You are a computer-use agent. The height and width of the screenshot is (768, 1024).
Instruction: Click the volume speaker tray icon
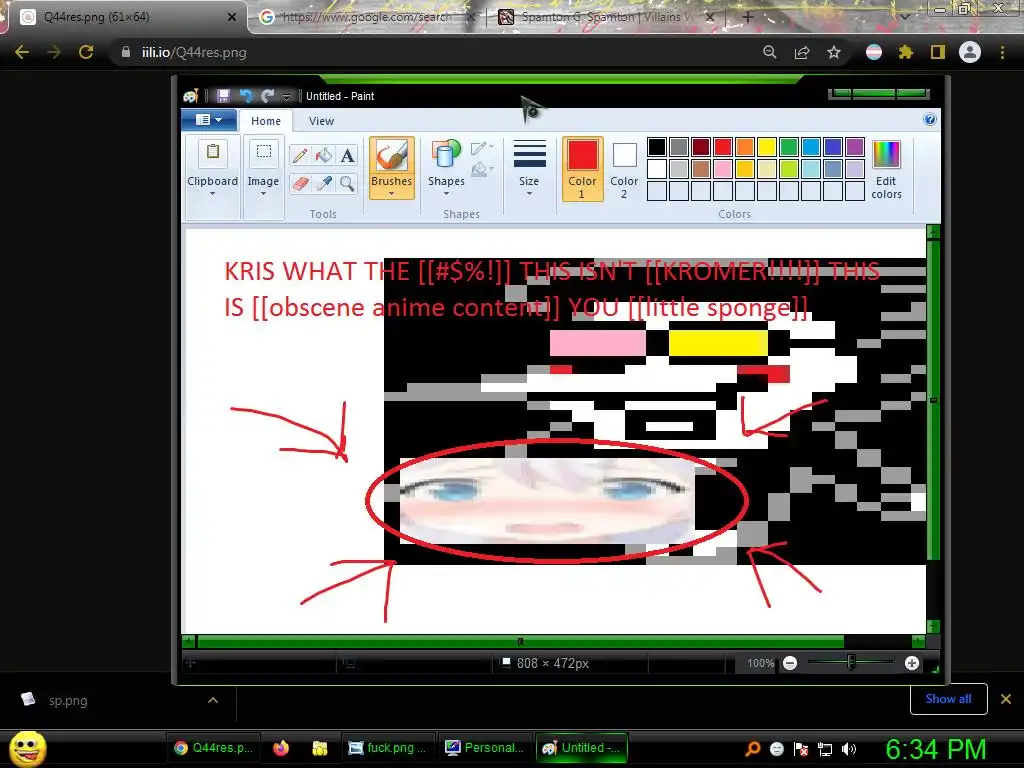click(x=849, y=749)
